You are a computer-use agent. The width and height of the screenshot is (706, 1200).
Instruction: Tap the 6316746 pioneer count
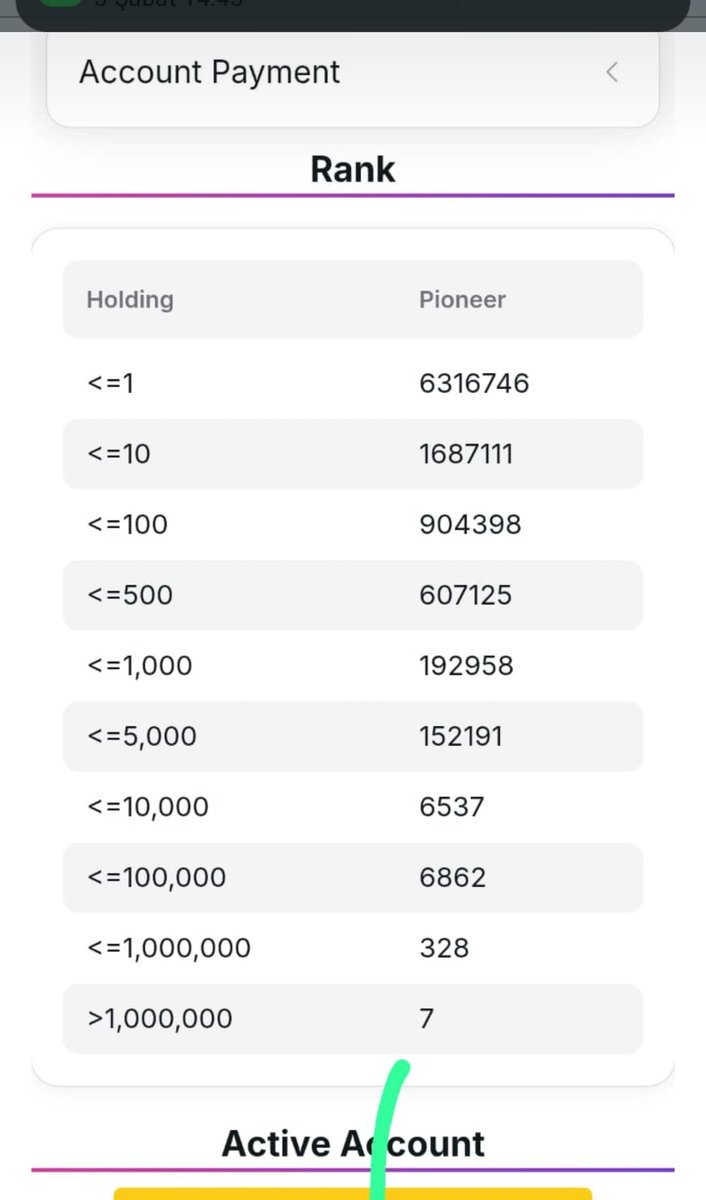pyautogui.click(x=474, y=383)
